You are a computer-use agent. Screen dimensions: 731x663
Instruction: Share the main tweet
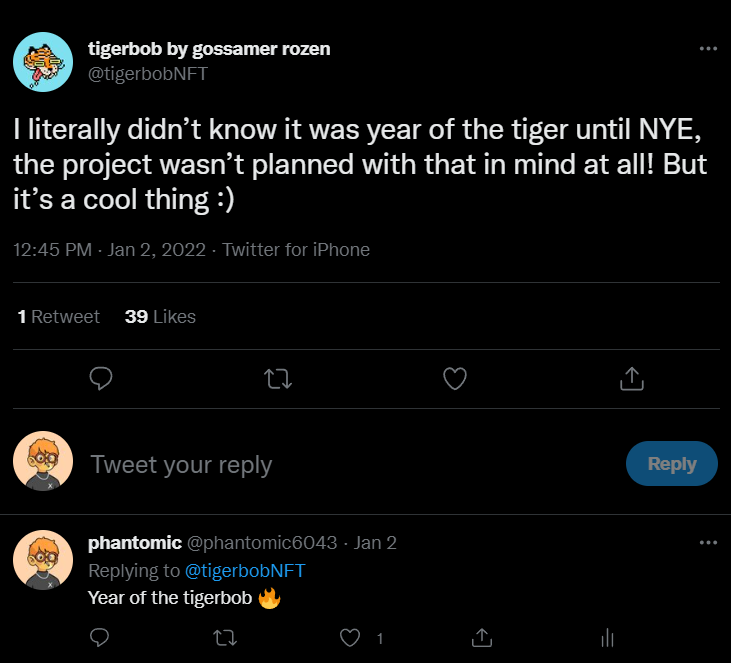click(631, 378)
